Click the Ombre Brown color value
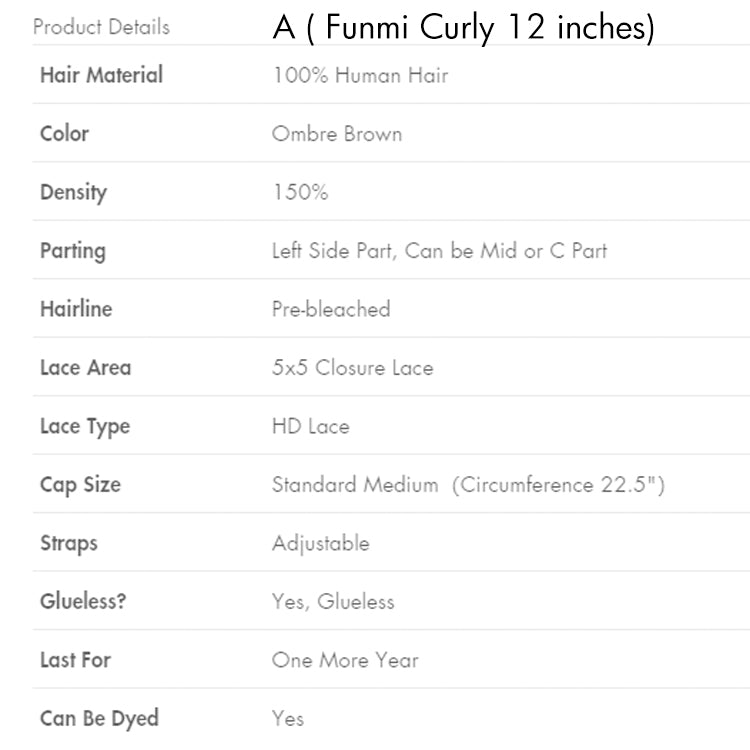This screenshot has height=750, width=750. click(337, 134)
